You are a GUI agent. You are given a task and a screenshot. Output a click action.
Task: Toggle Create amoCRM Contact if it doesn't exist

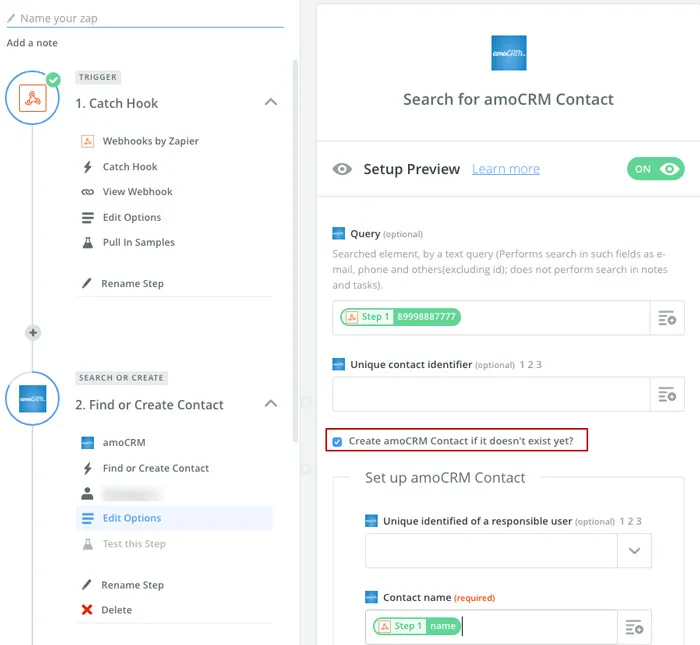pos(337,442)
